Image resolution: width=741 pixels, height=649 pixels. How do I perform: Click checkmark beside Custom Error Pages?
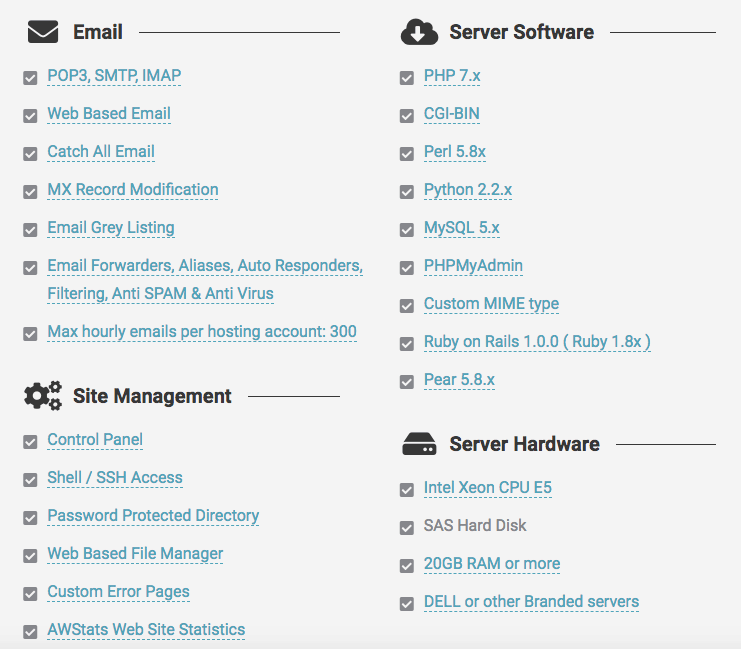(x=30, y=594)
